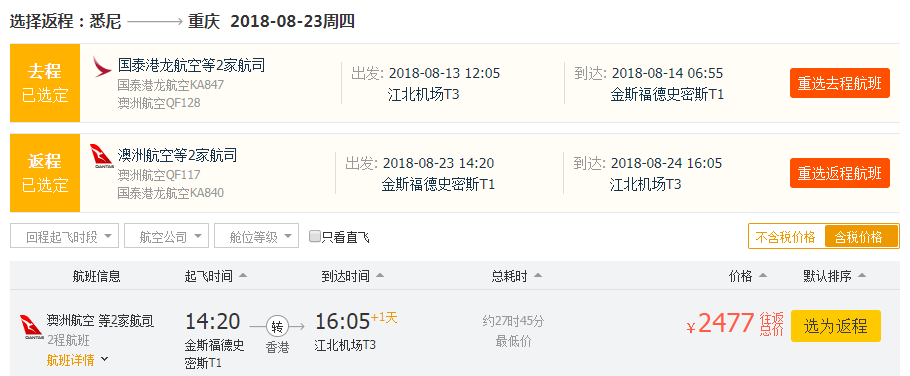Sort by total duration arrow

coord(538,276)
